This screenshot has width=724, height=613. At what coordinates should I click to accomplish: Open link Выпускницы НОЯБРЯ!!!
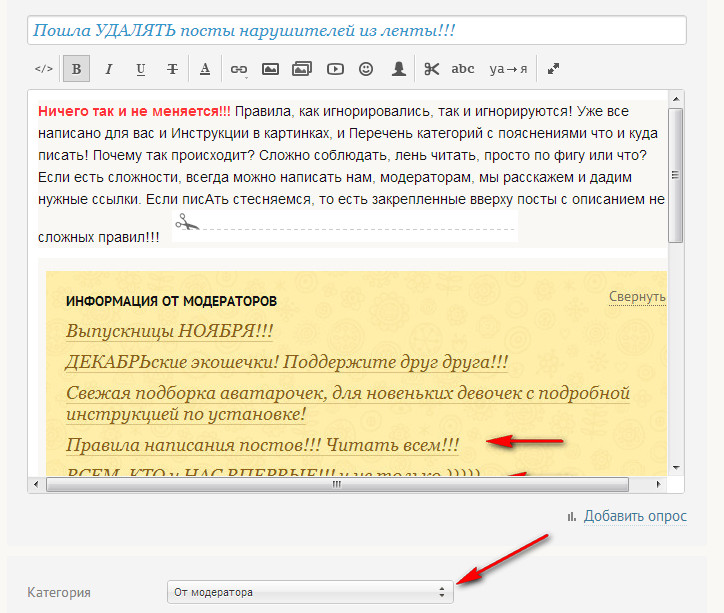[169, 331]
